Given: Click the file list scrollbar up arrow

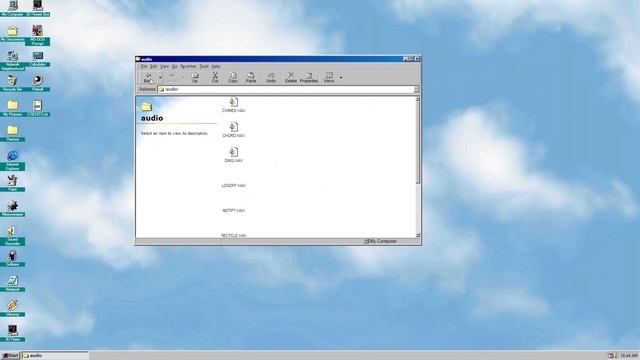Looking at the screenshot, I should [418, 99].
